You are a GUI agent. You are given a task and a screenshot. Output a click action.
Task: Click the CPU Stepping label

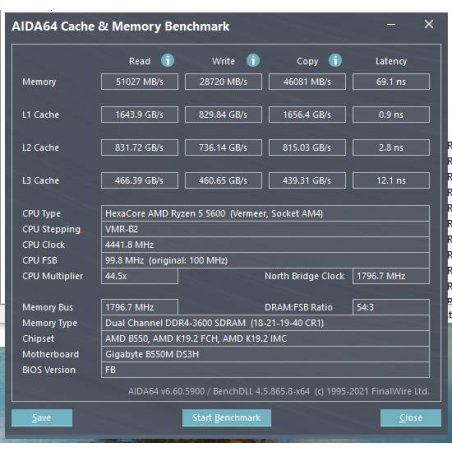point(51,230)
